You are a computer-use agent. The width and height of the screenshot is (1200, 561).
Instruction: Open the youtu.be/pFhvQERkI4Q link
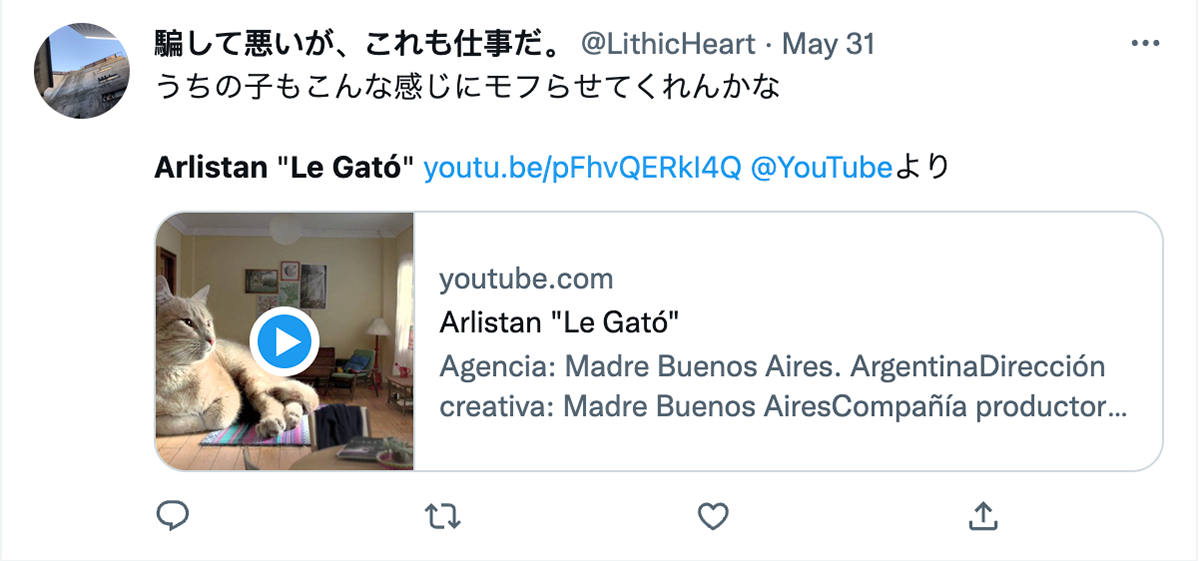click(x=583, y=168)
